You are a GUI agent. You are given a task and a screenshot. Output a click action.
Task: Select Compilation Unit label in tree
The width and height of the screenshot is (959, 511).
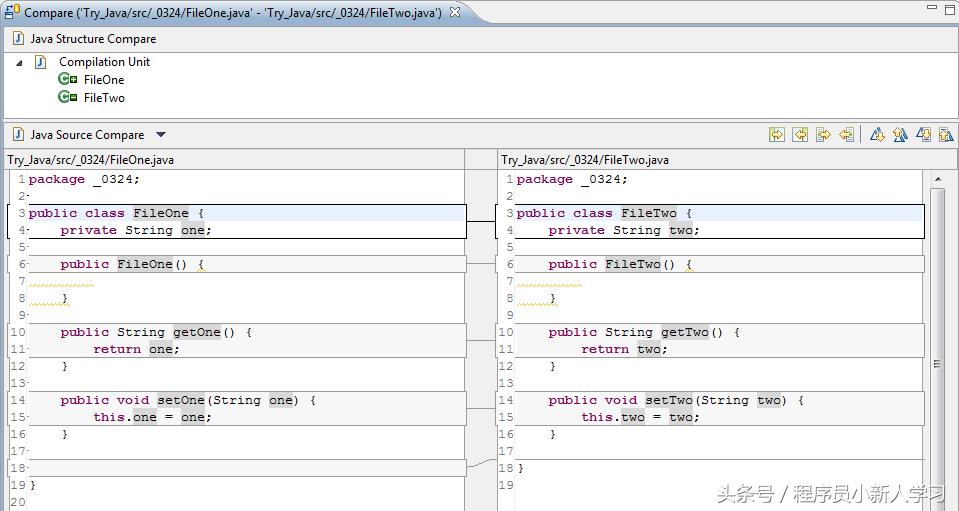pos(104,62)
